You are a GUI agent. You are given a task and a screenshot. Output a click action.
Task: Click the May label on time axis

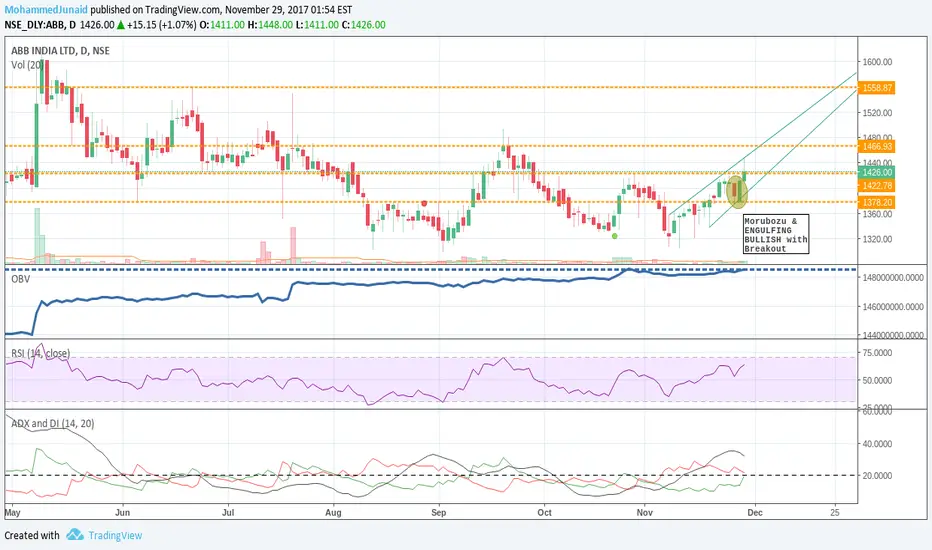[12, 512]
